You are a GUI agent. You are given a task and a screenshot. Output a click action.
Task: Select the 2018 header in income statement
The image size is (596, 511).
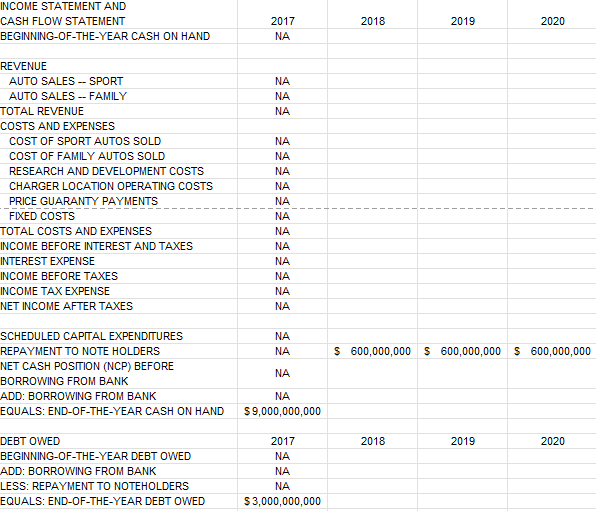pyautogui.click(x=372, y=21)
